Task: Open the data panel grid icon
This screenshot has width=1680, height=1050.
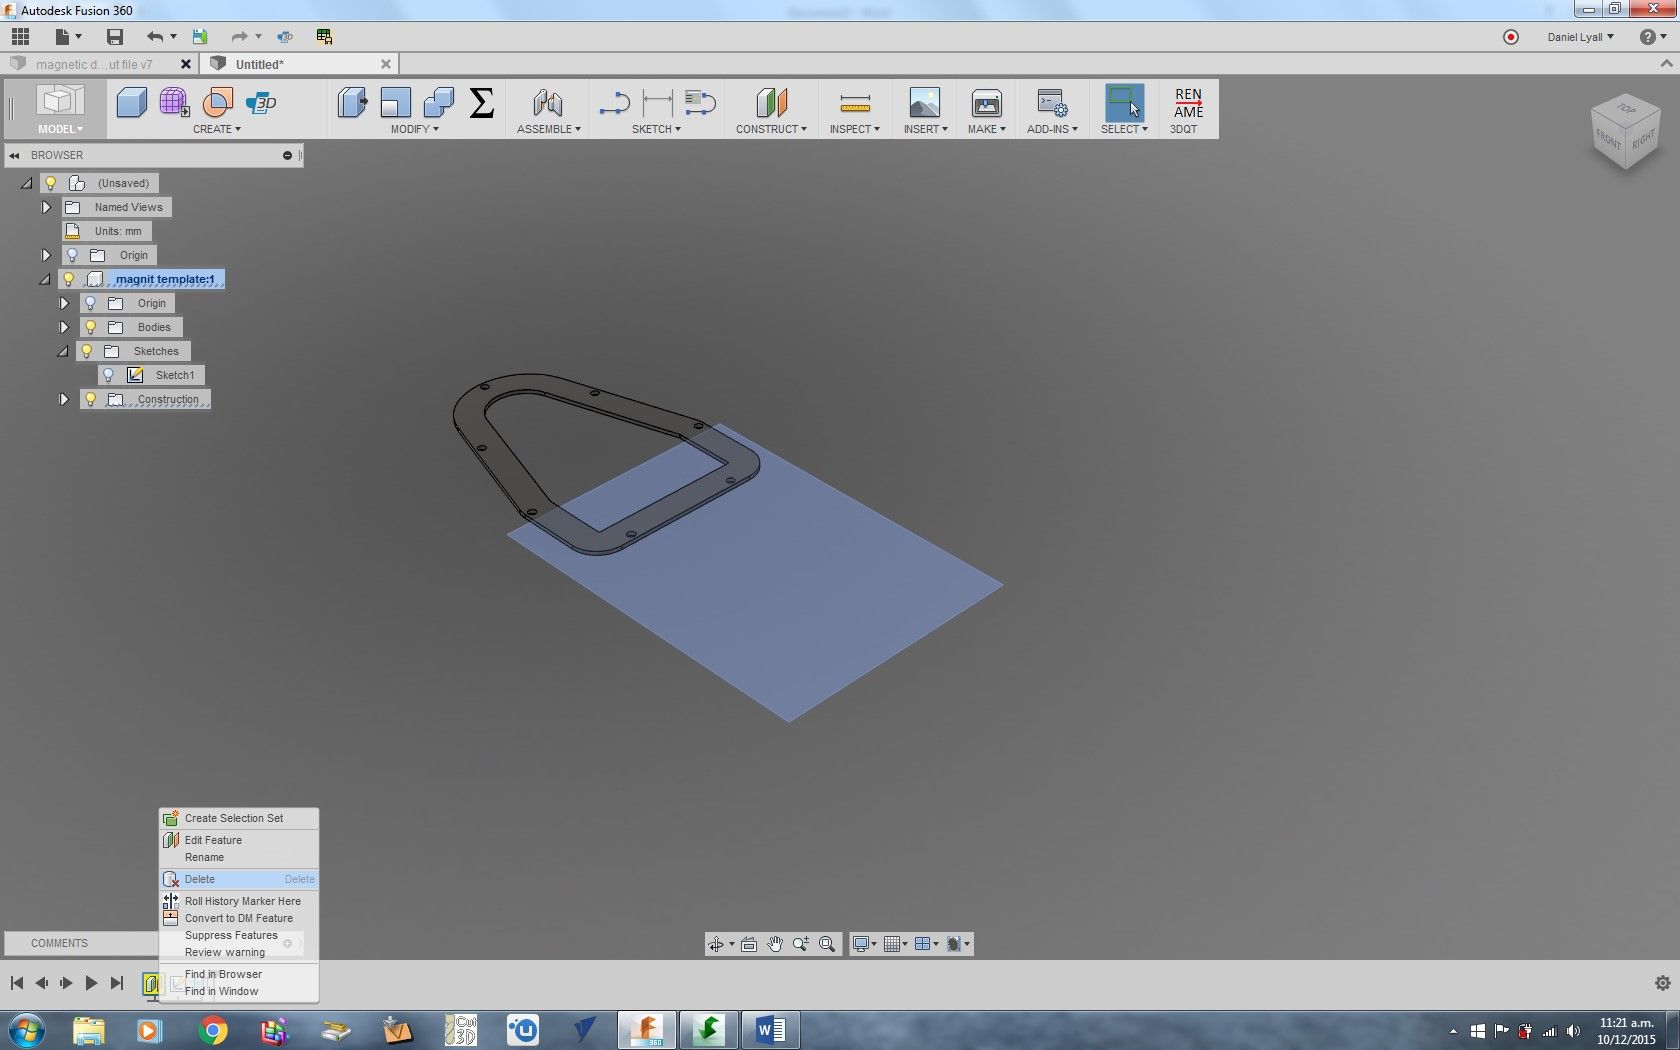Action: 20,37
